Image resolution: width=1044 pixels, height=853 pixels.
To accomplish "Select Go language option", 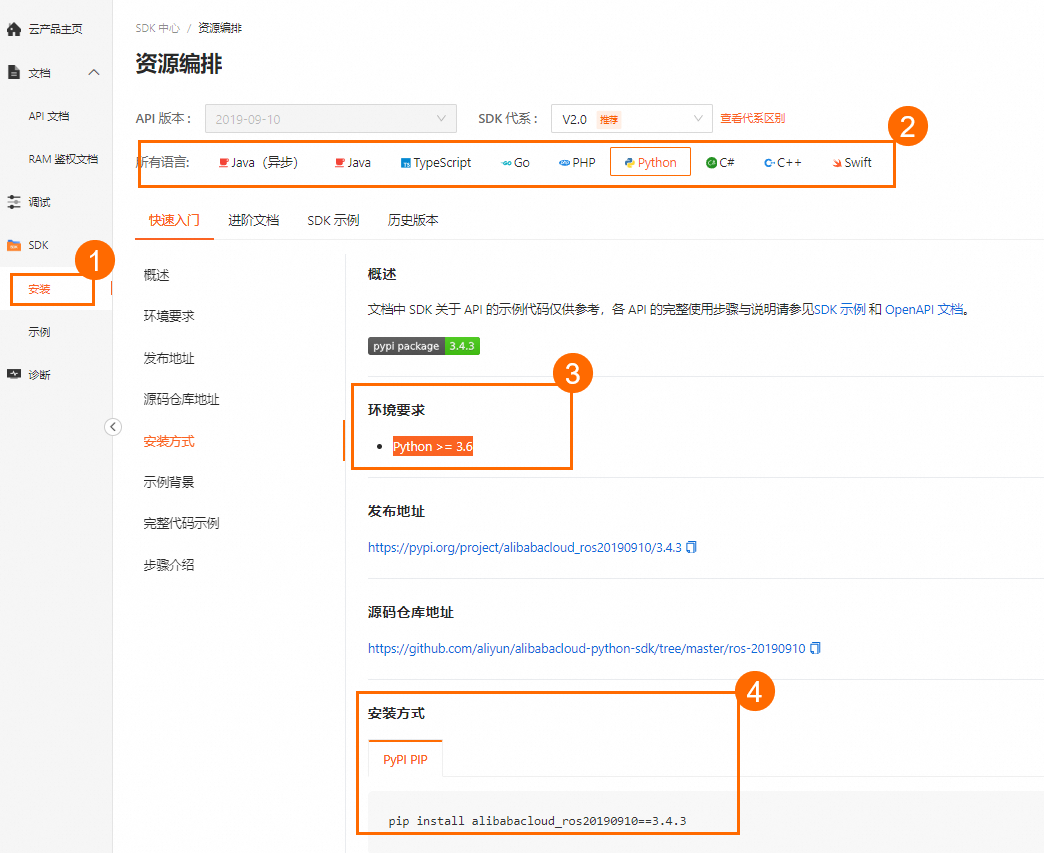I will click(x=515, y=162).
